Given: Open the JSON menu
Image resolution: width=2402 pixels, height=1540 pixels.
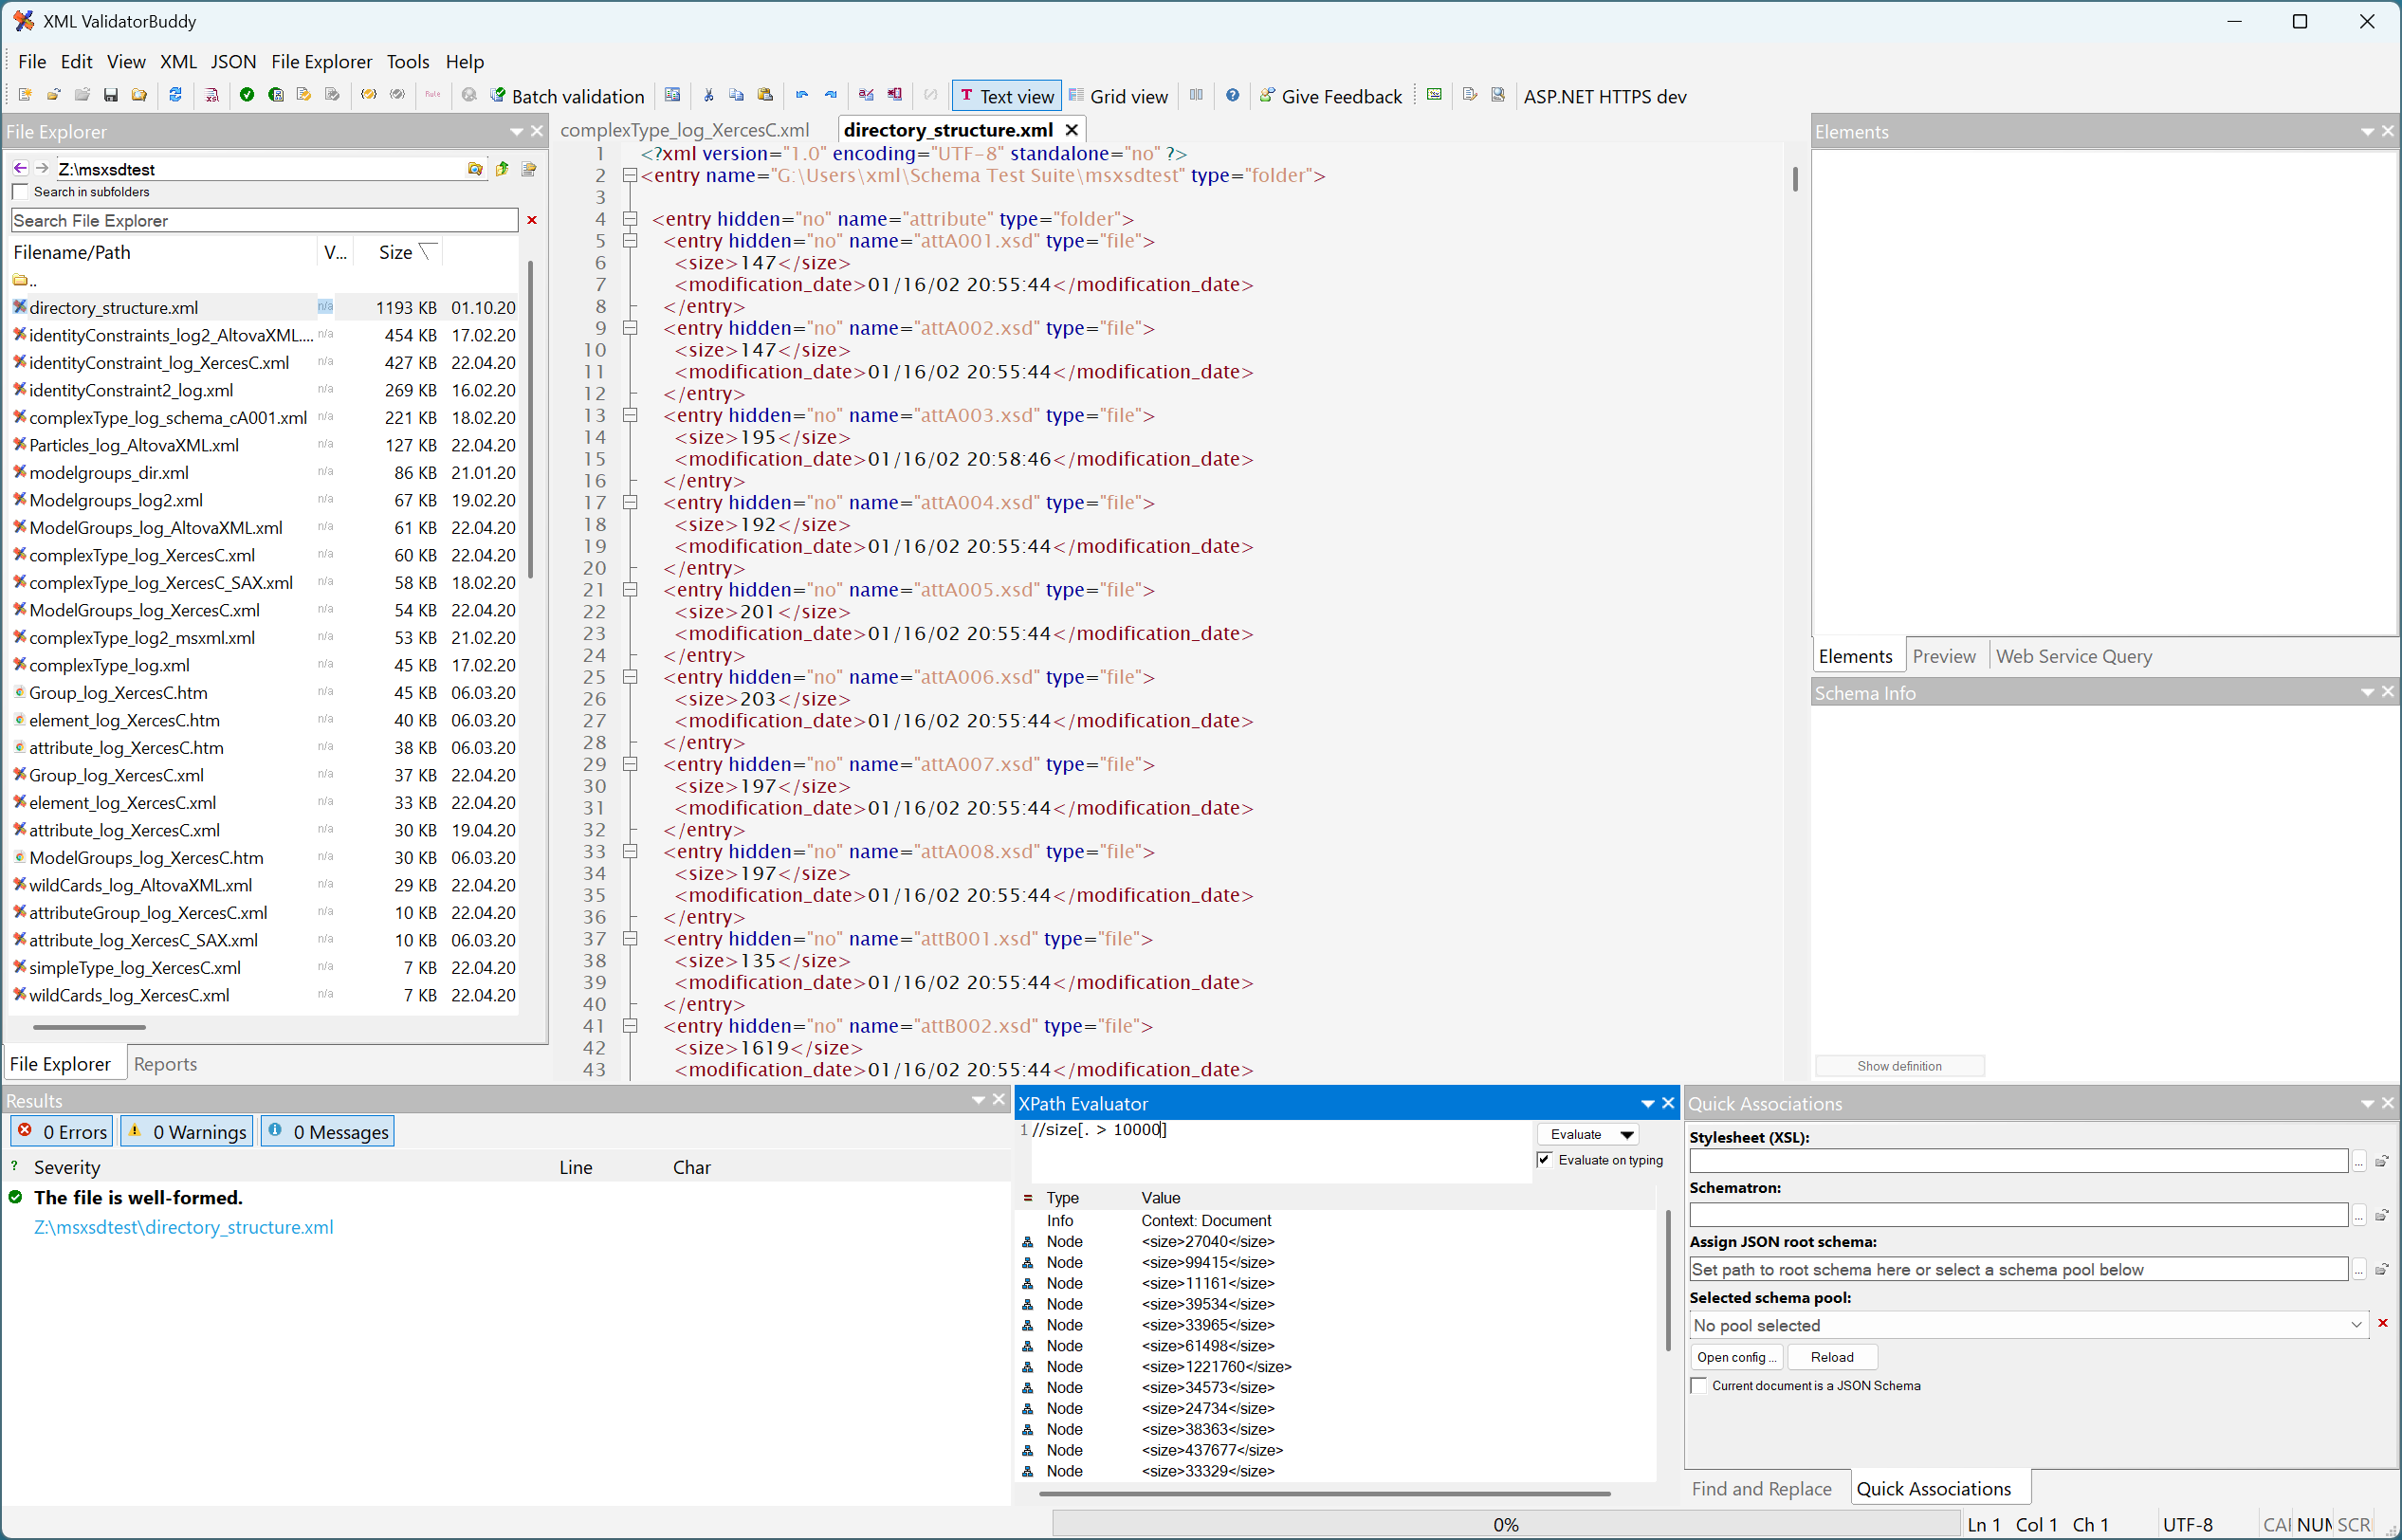Looking at the screenshot, I should coord(233,61).
